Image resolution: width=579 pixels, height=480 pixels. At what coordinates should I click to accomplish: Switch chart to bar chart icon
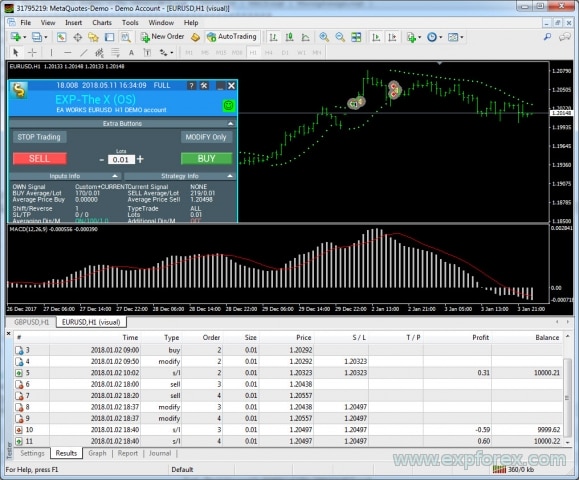(273, 37)
